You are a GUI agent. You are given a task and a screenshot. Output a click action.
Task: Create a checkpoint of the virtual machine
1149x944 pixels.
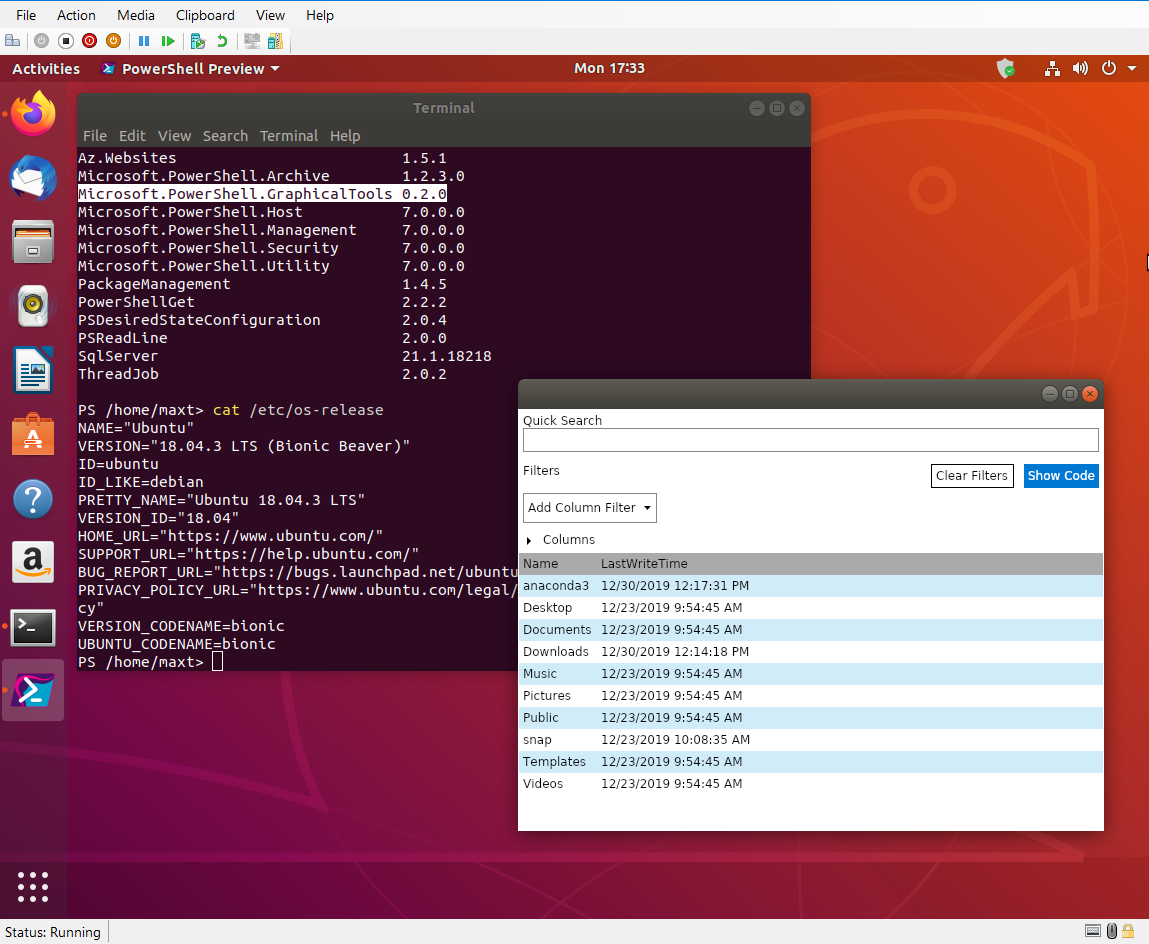coord(197,41)
